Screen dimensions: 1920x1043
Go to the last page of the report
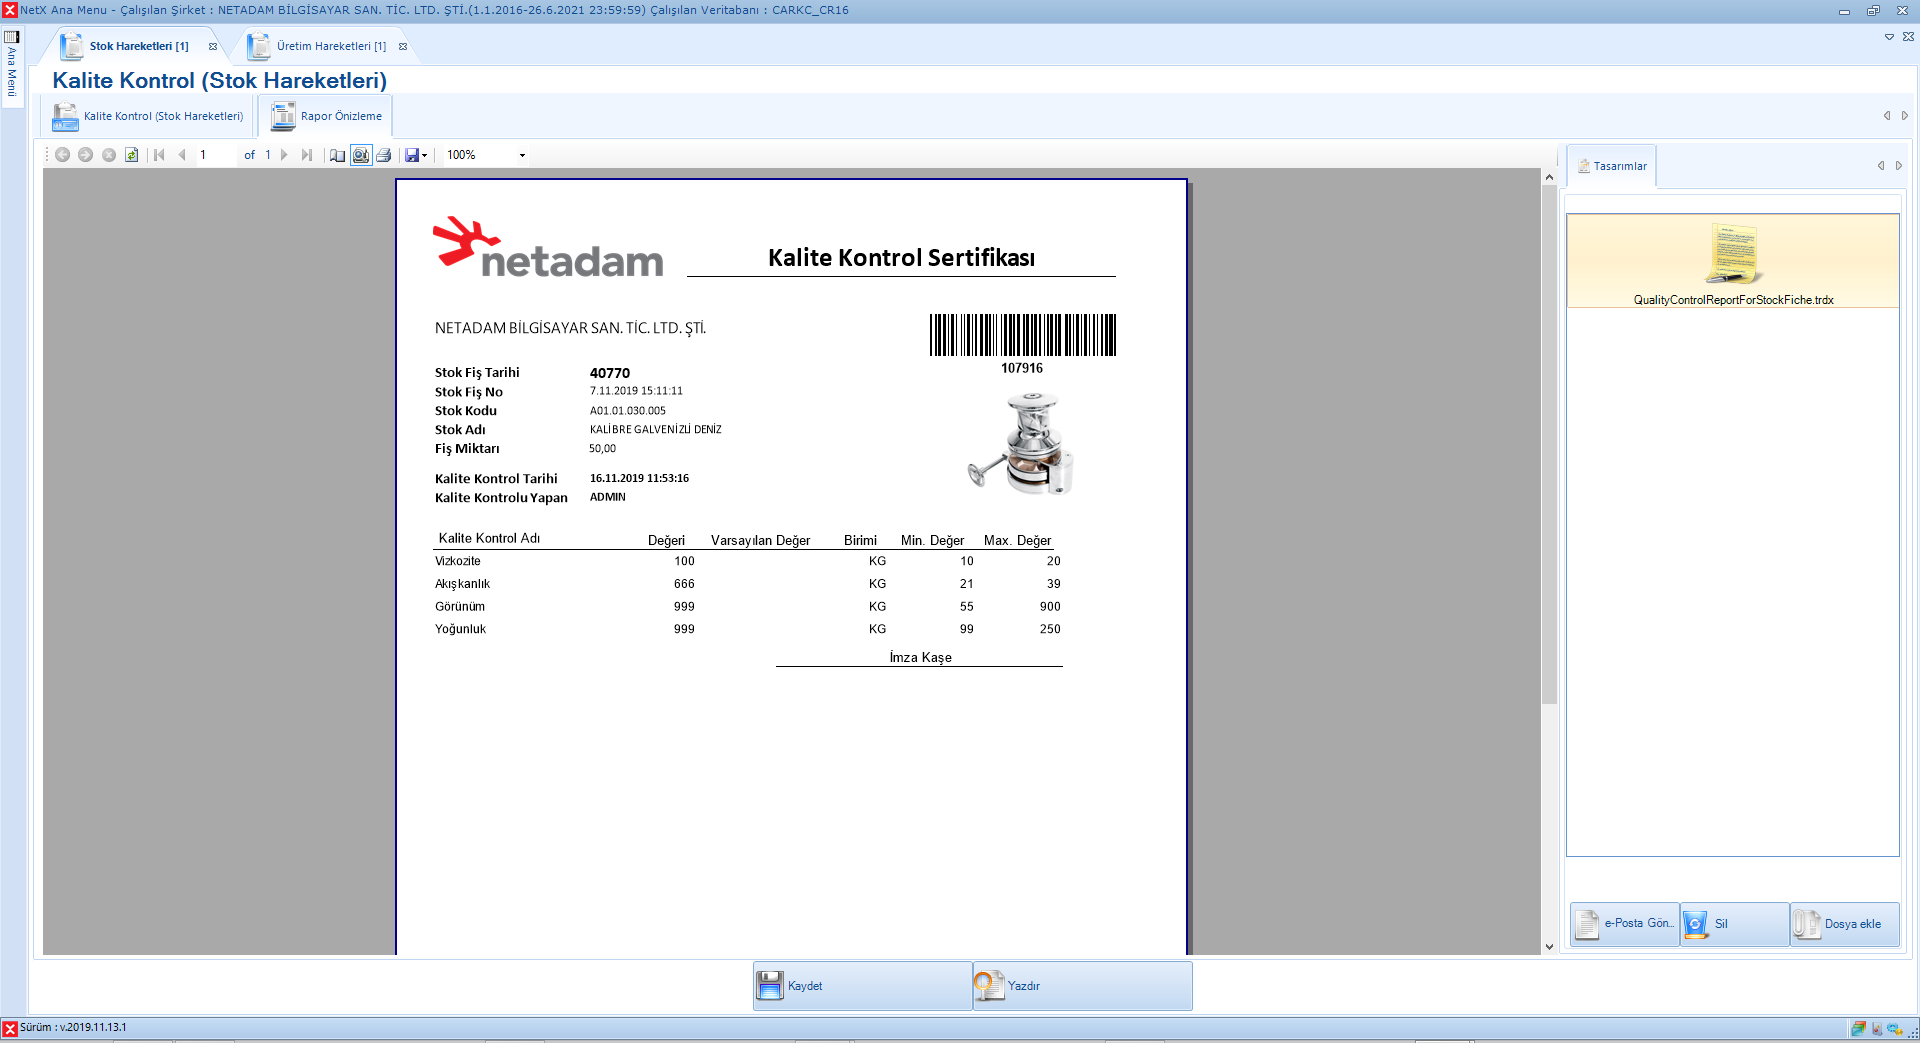click(306, 155)
